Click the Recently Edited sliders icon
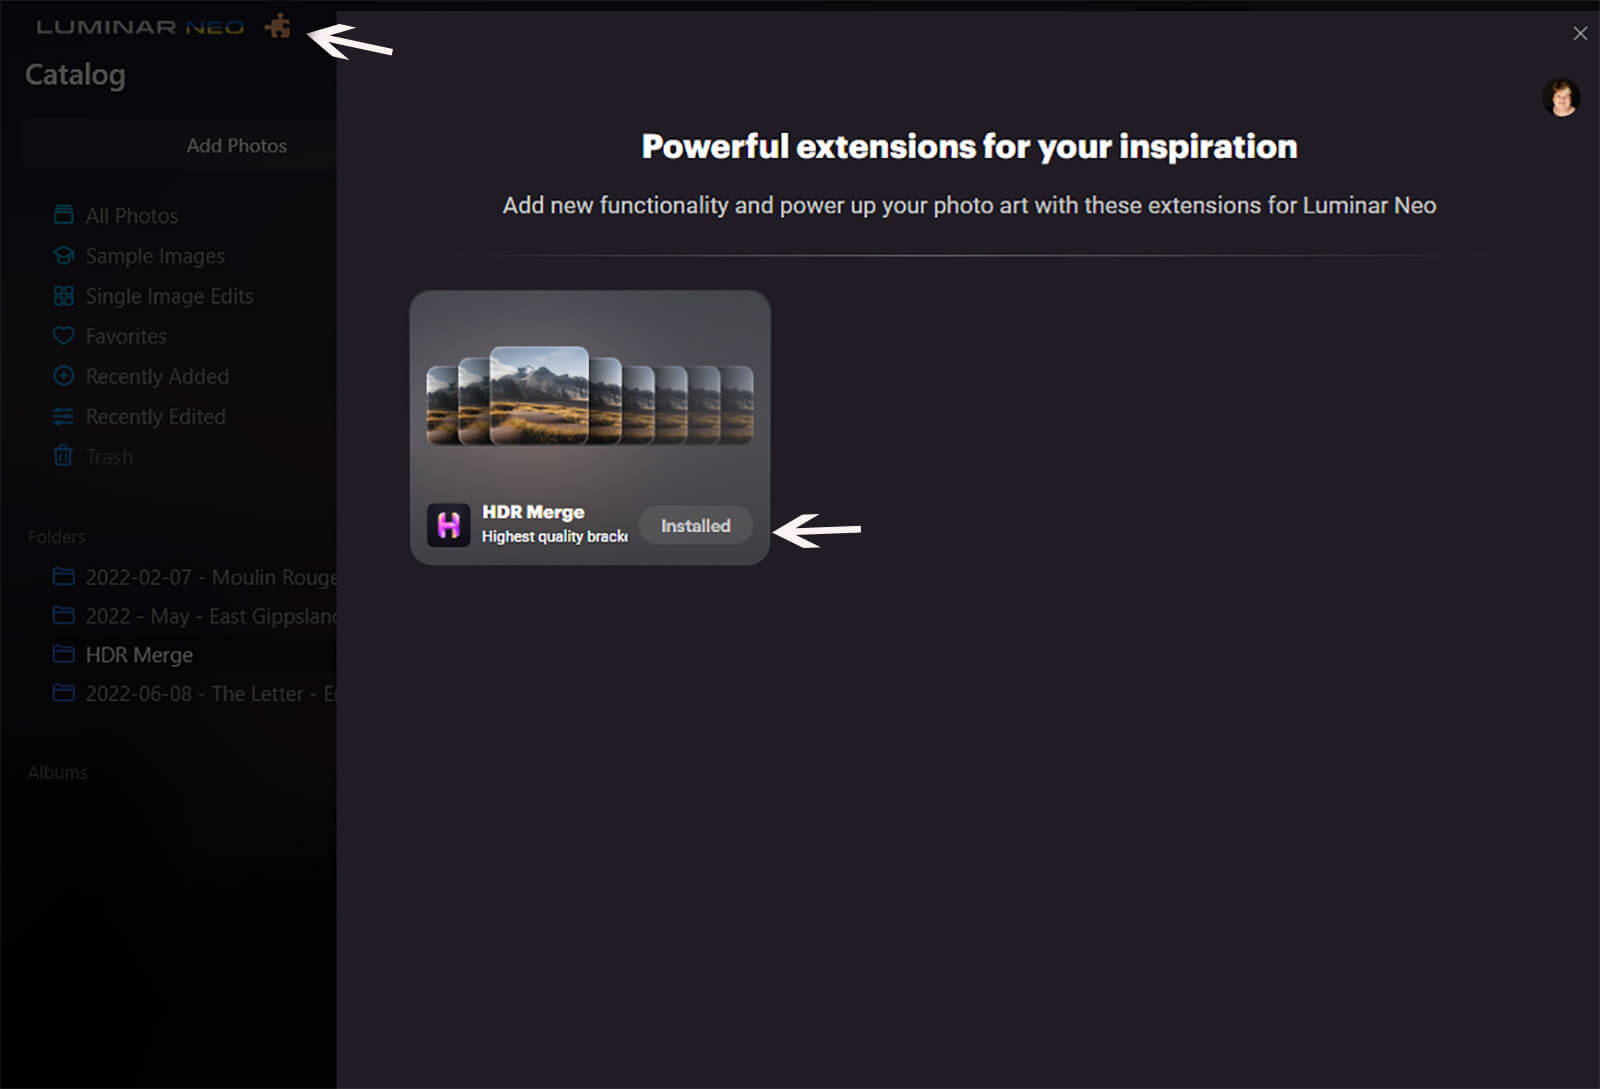Screen dimensions: 1600x1089 coord(64,416)
